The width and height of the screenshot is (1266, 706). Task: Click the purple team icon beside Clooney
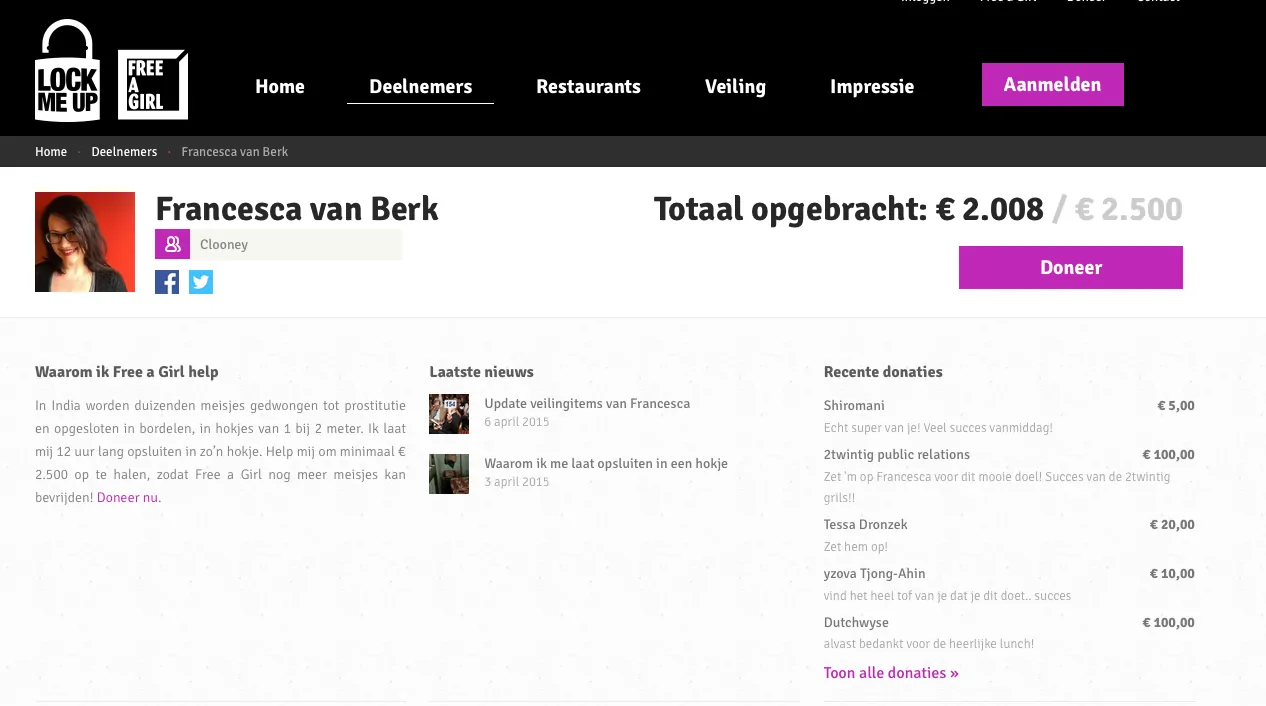[172, 244]
